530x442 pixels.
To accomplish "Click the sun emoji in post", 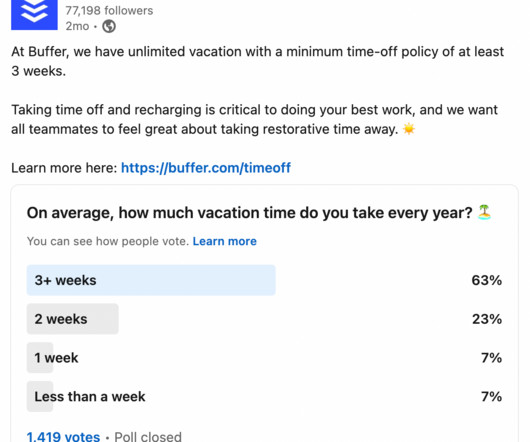I will [x=409, y=129].
